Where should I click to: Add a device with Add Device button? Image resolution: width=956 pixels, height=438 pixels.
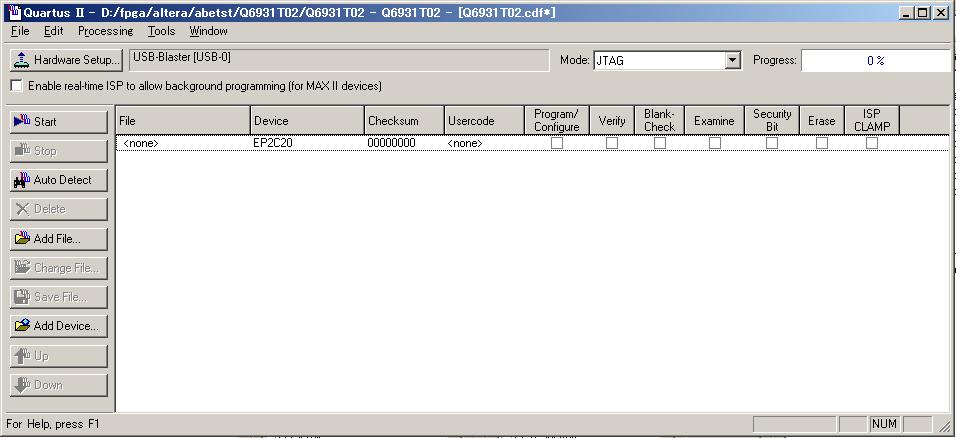click(x=59, y=326)
